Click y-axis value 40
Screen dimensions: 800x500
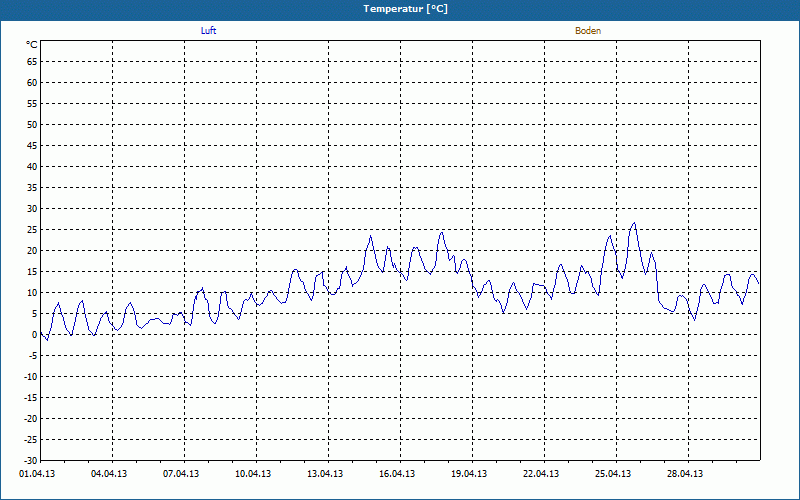(32, 167)
